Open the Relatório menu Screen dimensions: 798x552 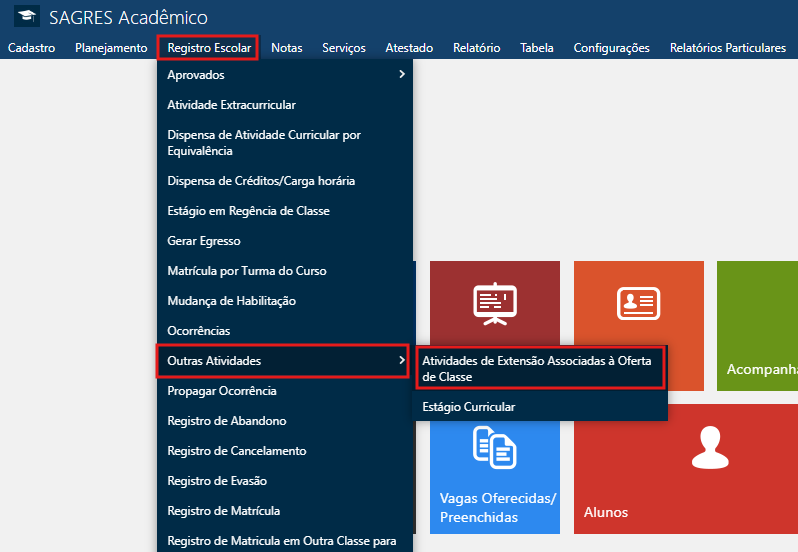476,48
